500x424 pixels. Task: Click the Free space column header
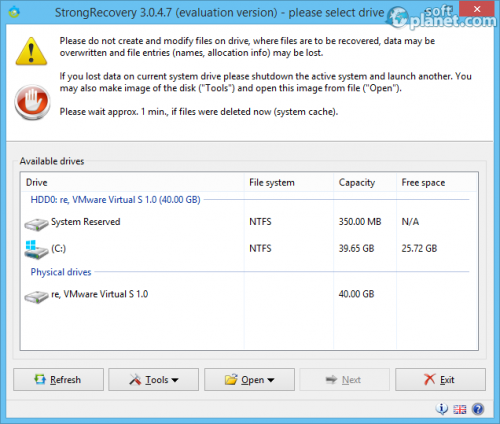pos(437,183)
